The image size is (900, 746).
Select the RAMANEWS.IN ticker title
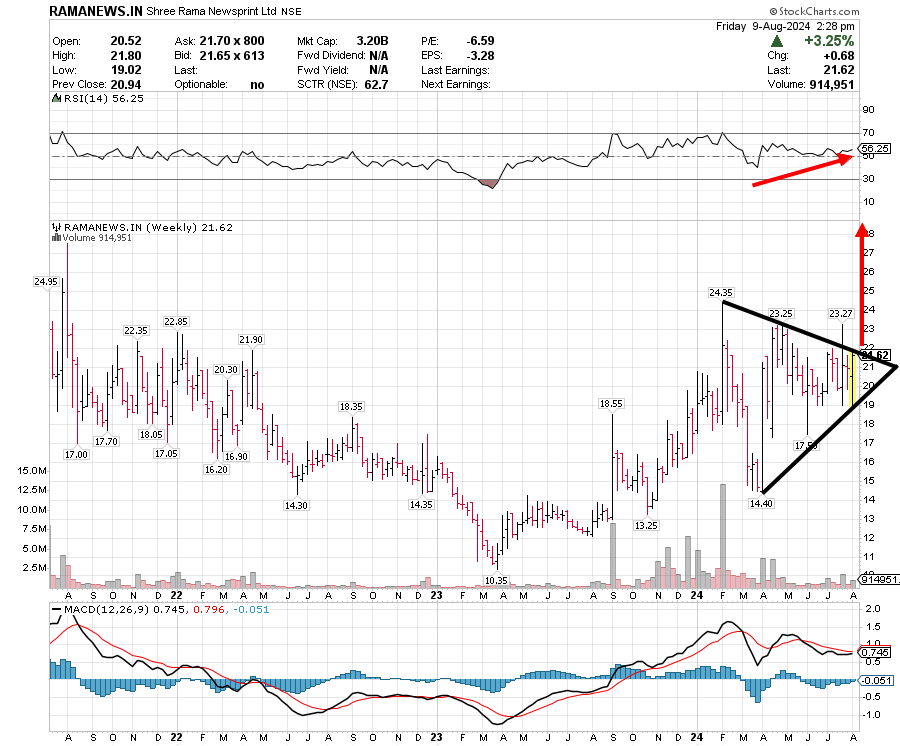(96, 11)
